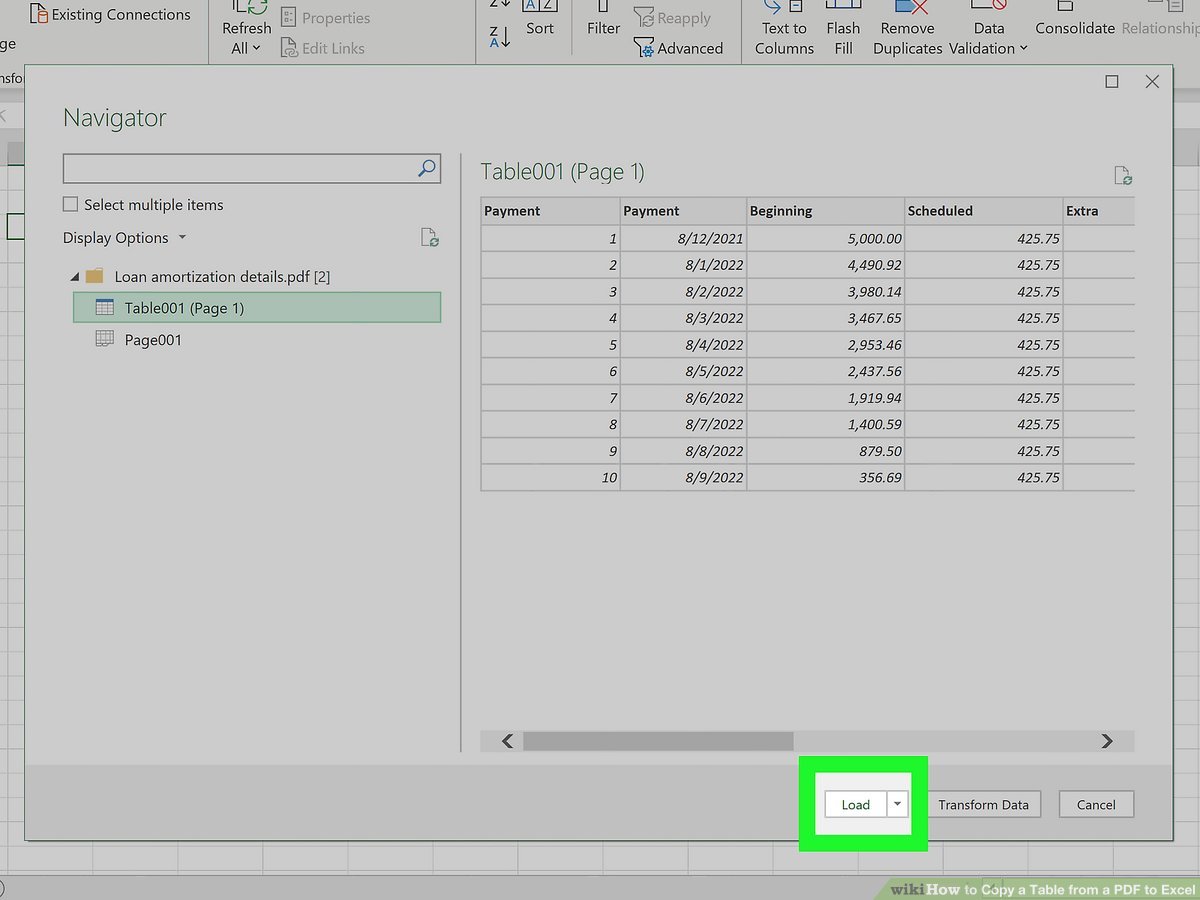Screen dimensions: 1200x900
Task: Click Remove Duplicates in the ribbon
Action: (x=907, y=28)
